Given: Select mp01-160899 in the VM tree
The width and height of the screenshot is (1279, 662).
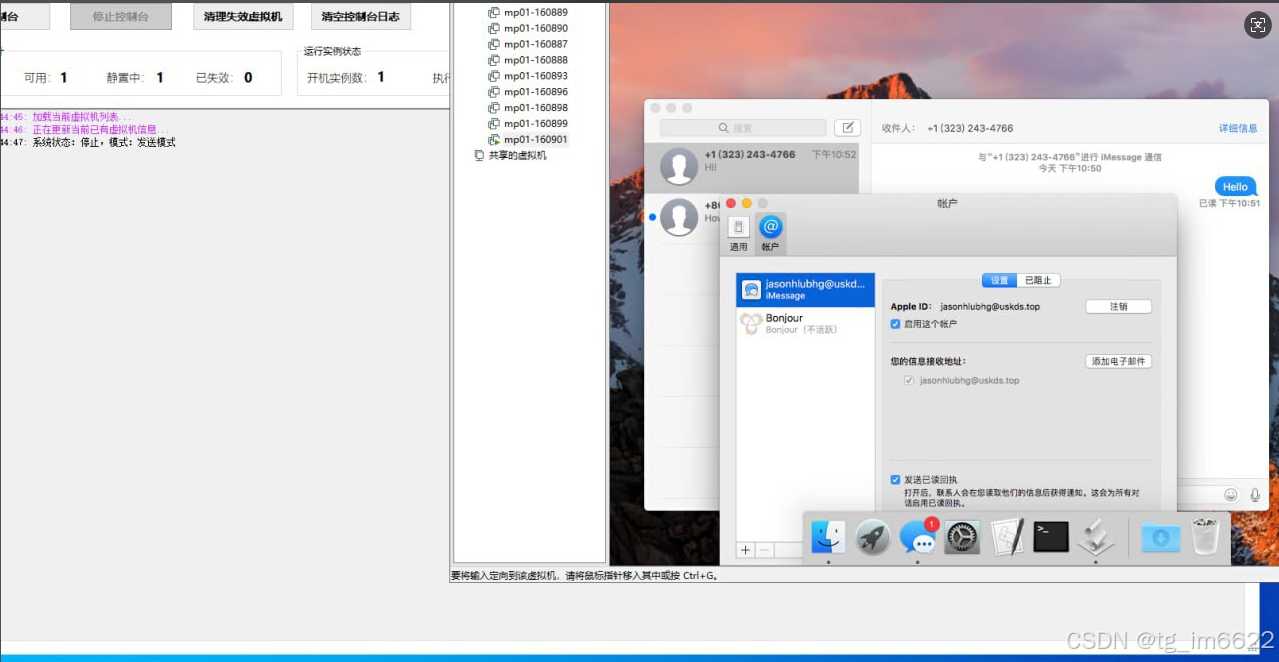Looking at the screenshot, I should click(536, 124).
